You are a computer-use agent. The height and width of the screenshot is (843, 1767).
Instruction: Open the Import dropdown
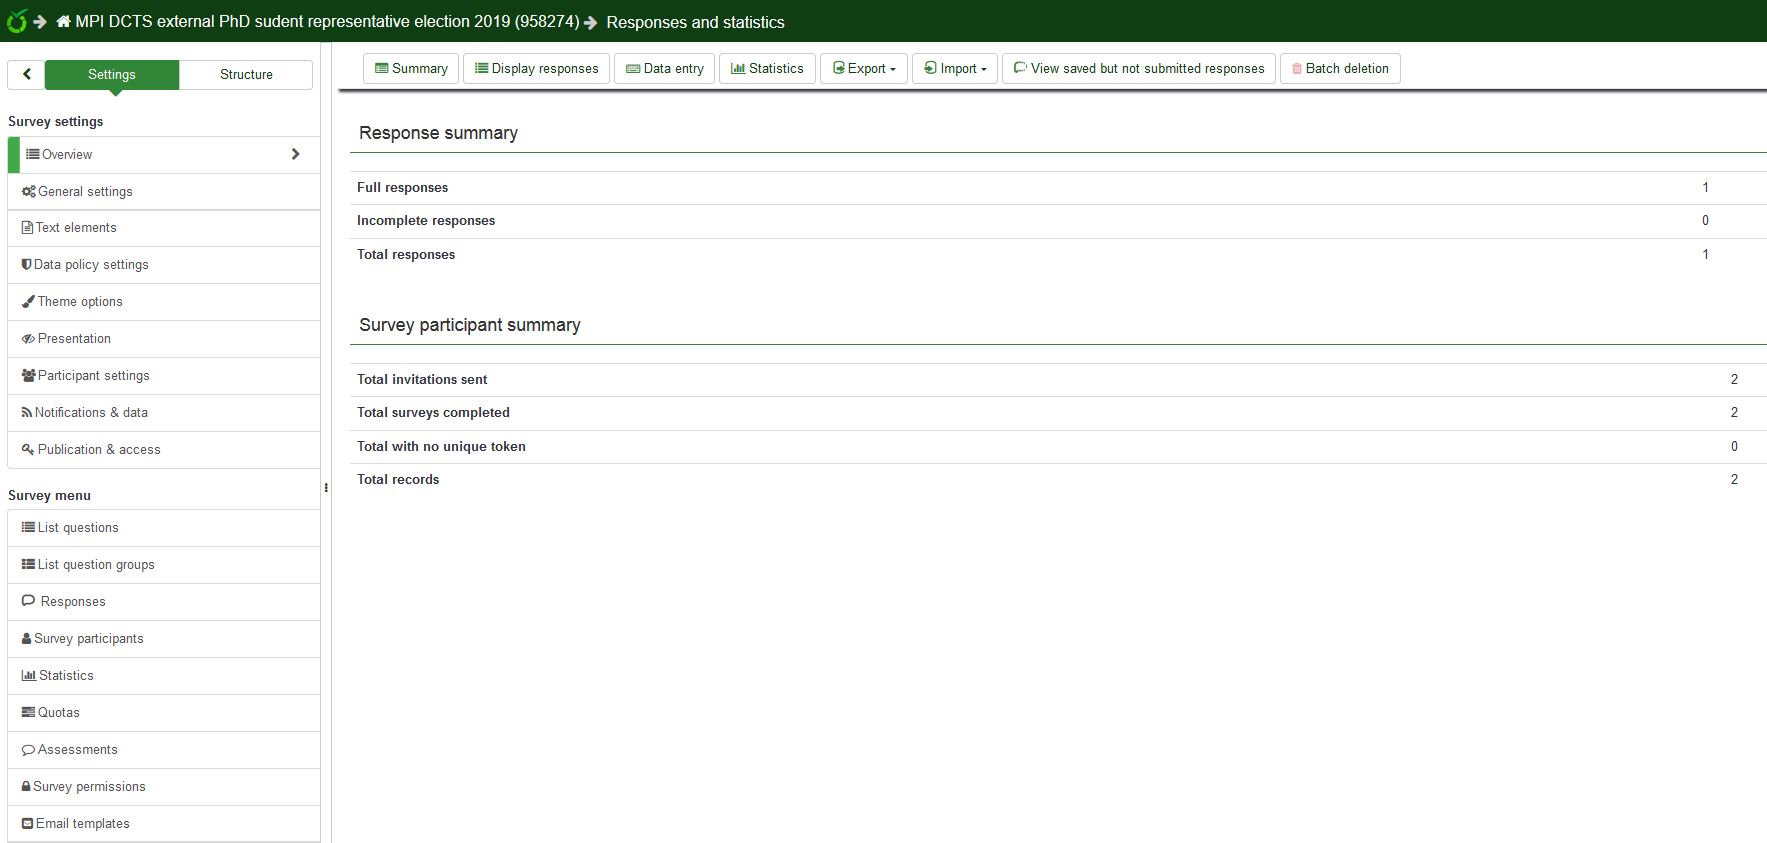pos(955,69)
